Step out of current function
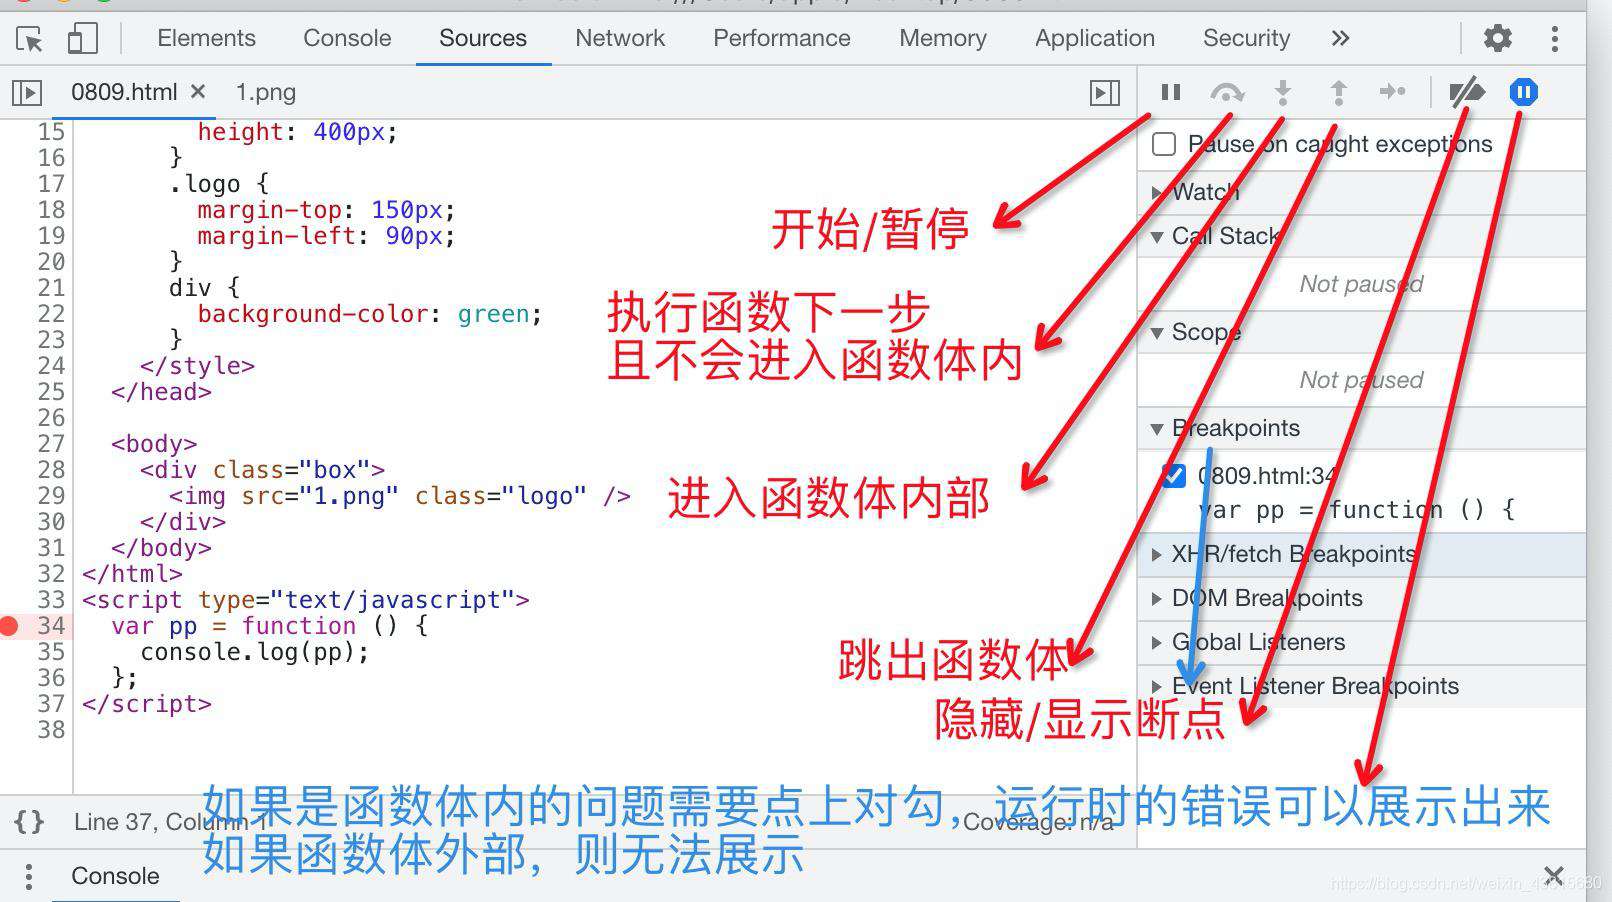Image resolution: width=1612 pixels, height=902 pixels. tap(1338, 92)
